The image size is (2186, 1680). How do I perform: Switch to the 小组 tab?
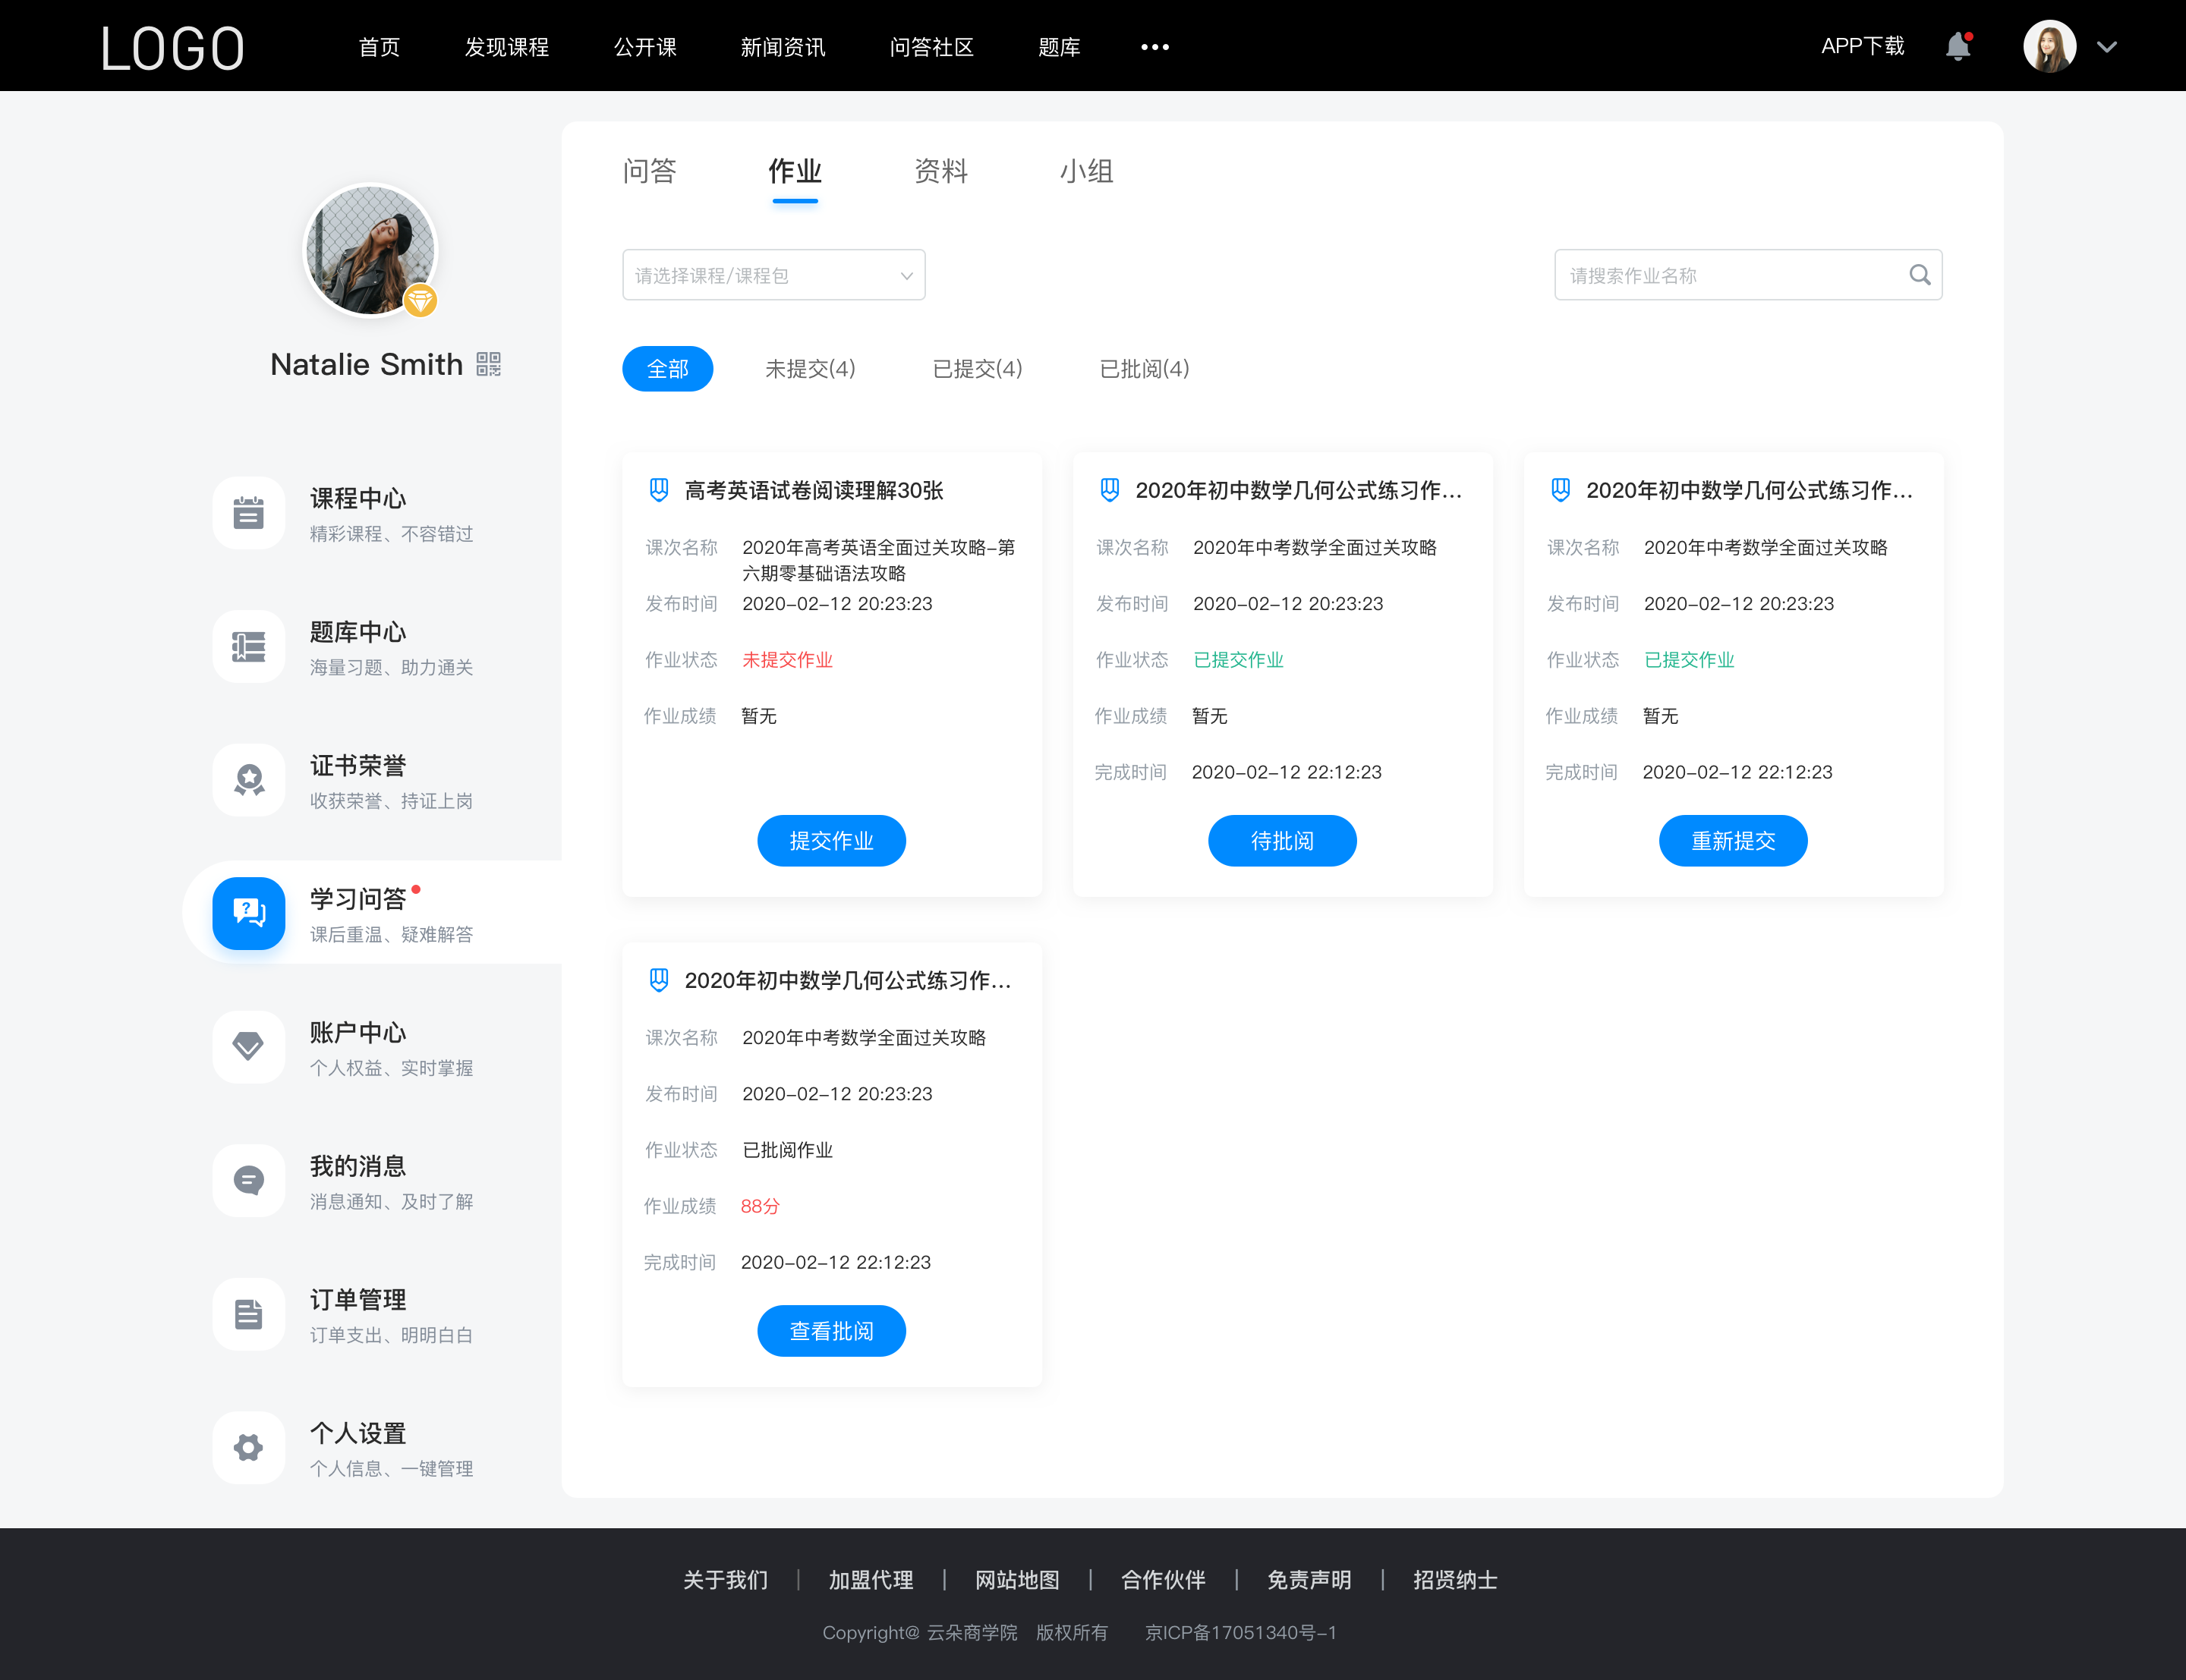coord(1083,171)
